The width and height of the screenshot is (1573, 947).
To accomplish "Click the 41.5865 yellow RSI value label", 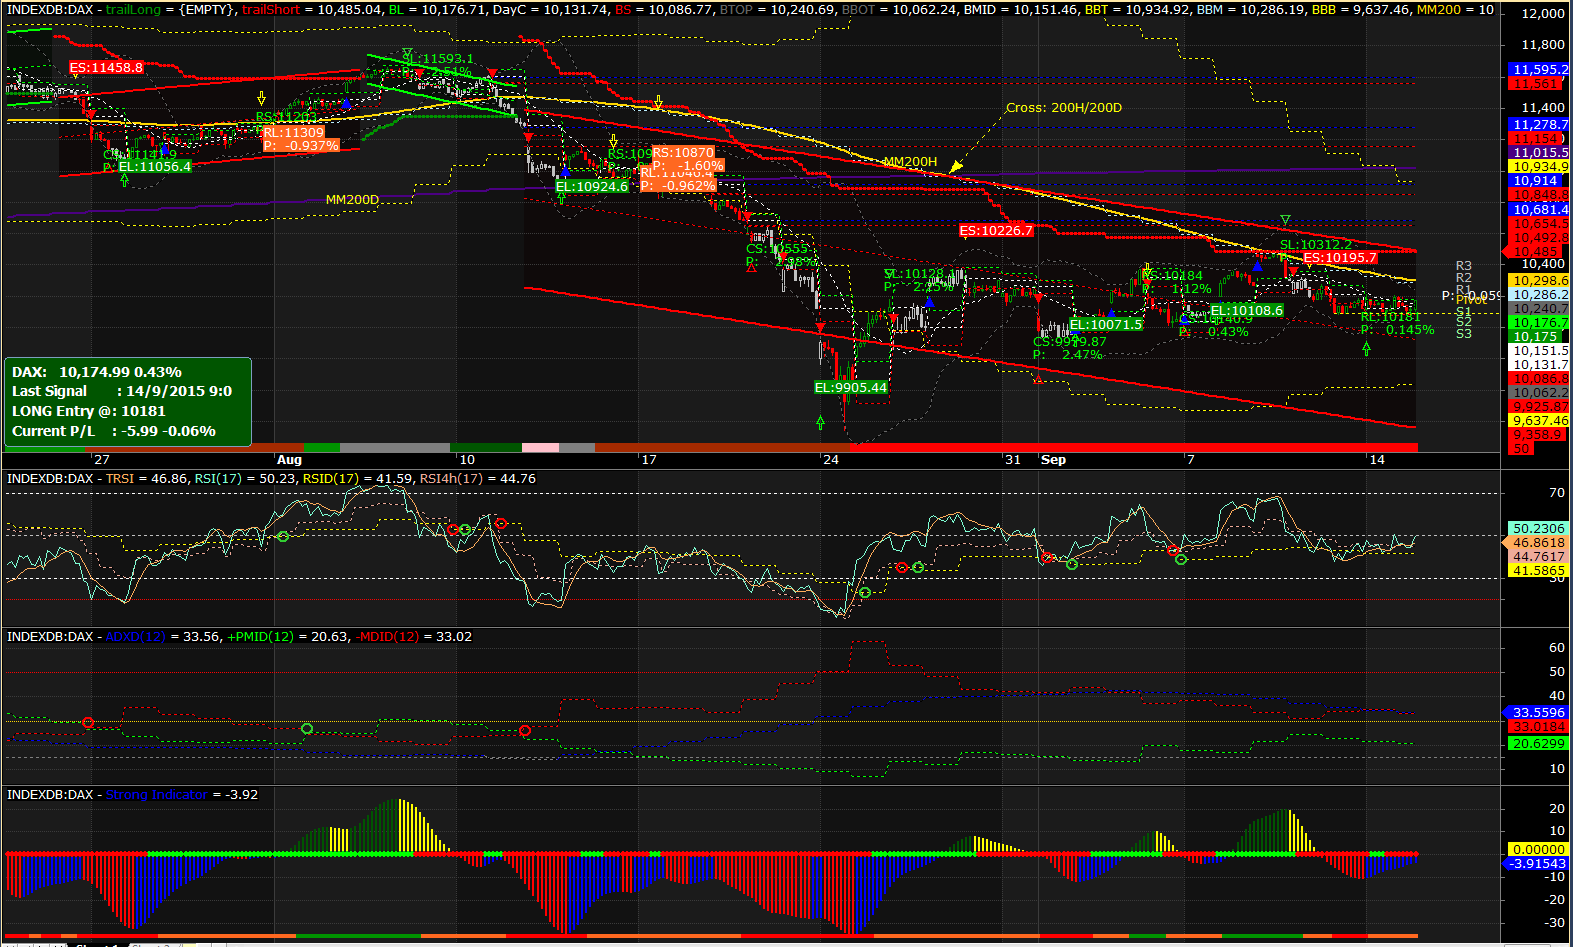I will tap(1539, 571).
